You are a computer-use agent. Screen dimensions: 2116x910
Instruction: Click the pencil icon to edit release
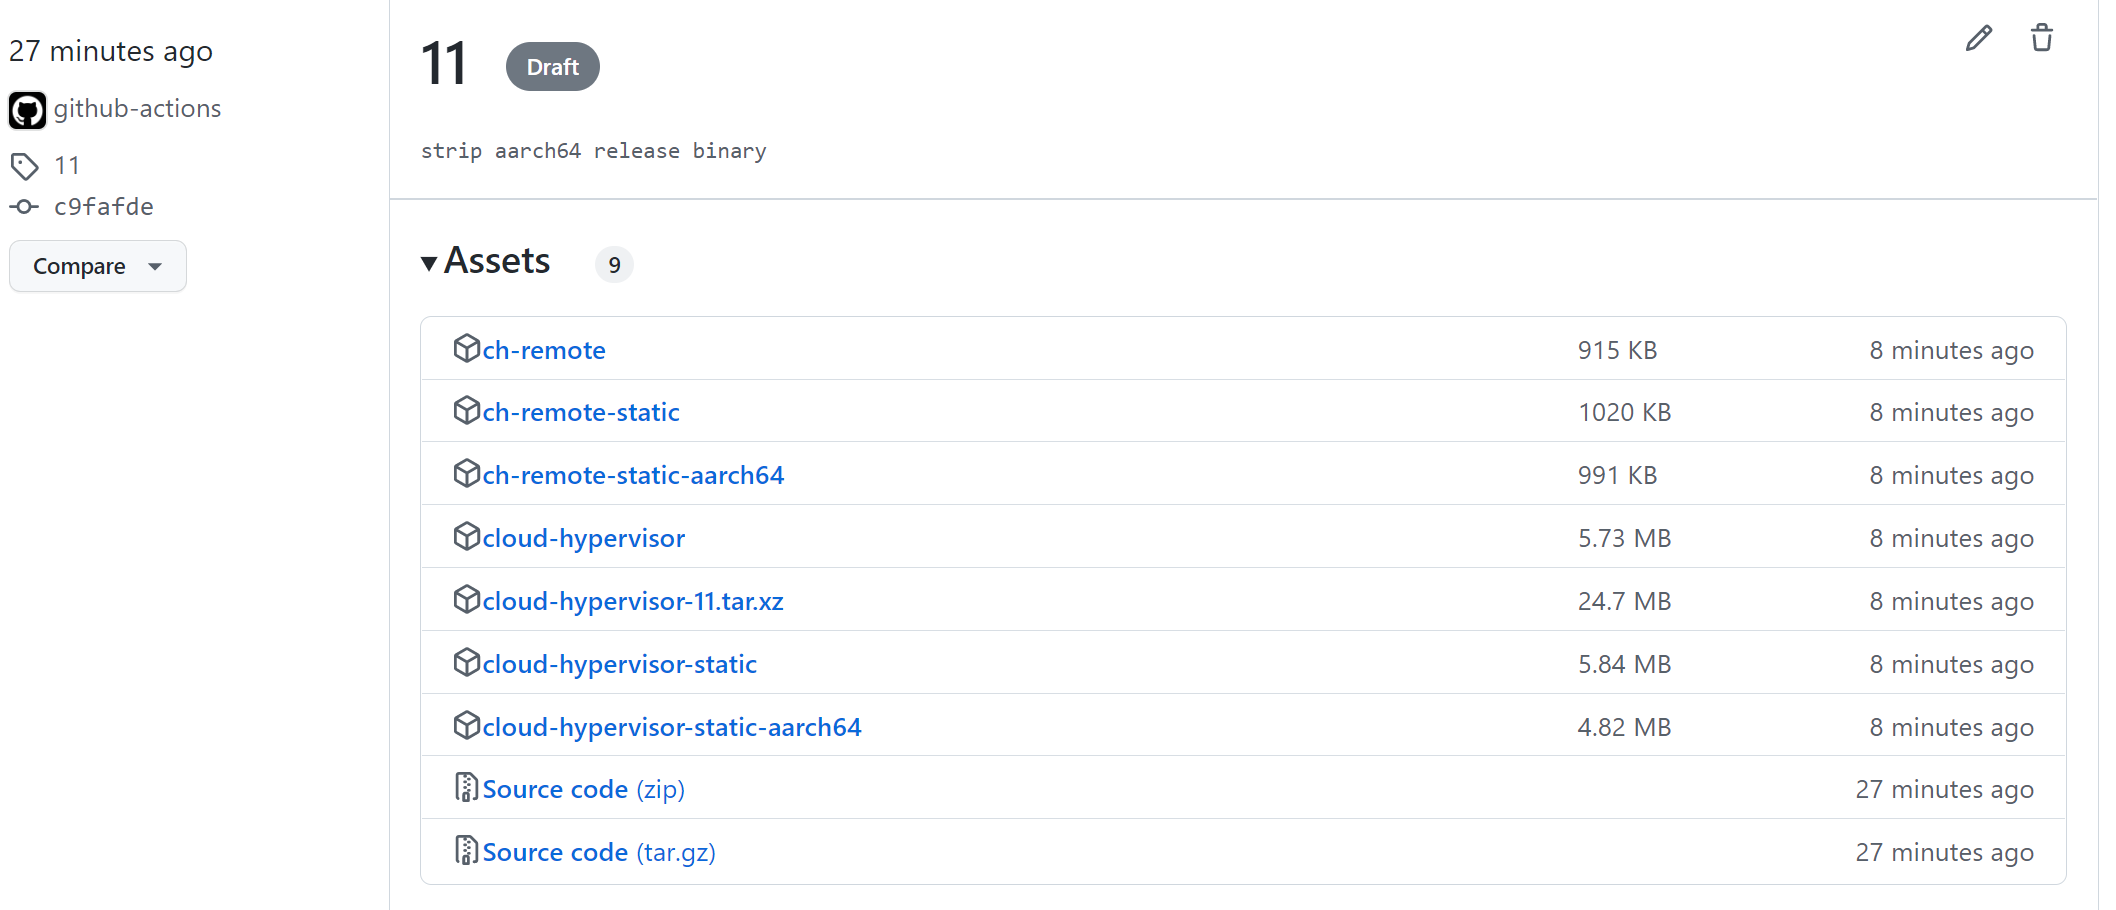click(x=1978, y=37)
